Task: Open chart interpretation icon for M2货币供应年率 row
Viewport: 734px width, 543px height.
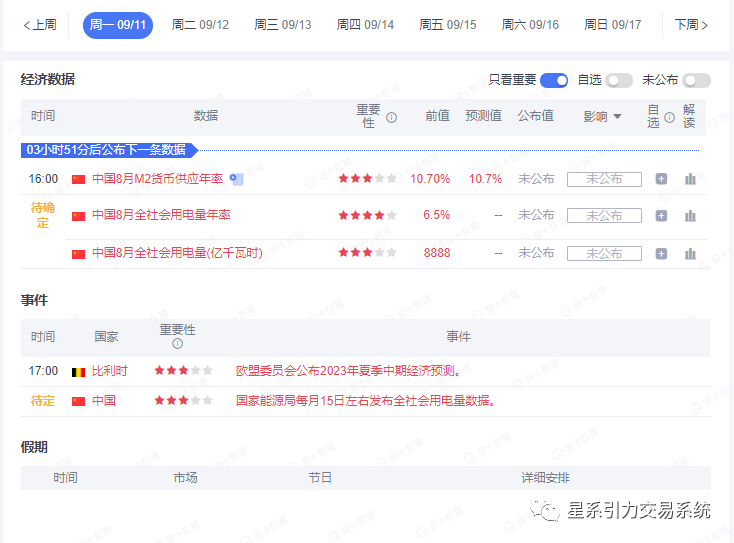Action: point(690,179)
